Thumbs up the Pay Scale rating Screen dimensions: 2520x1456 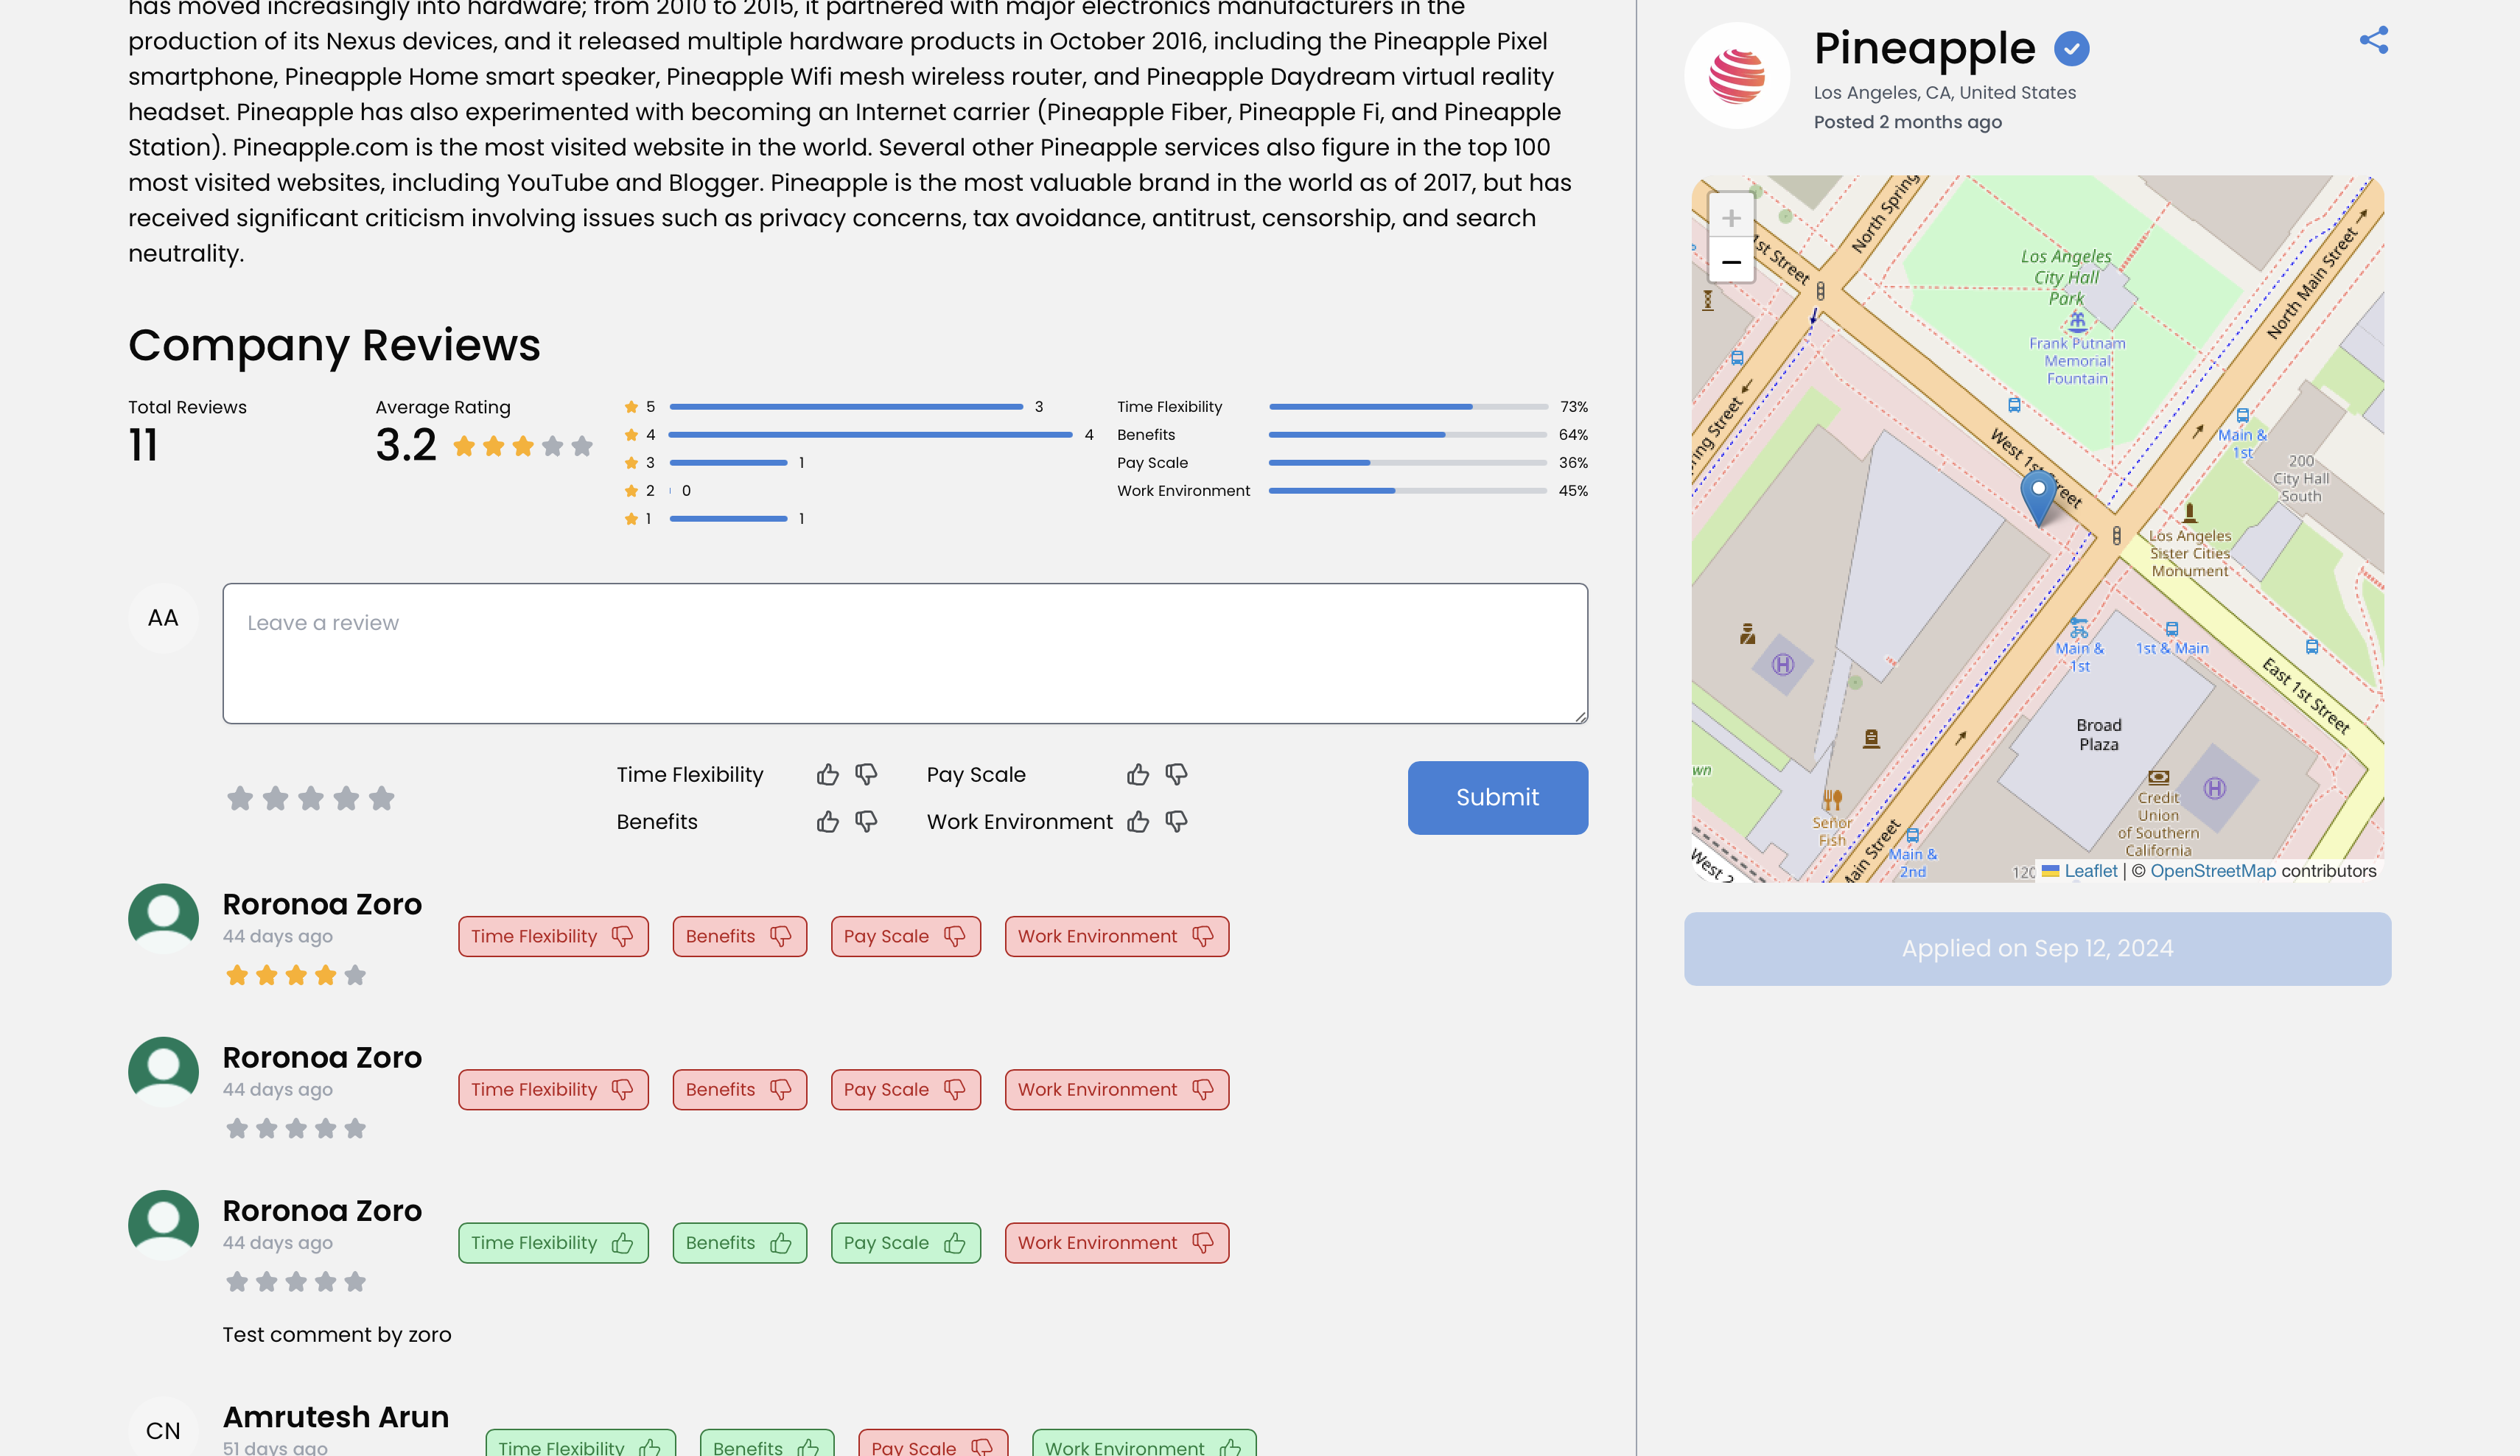click(1137, 775)
